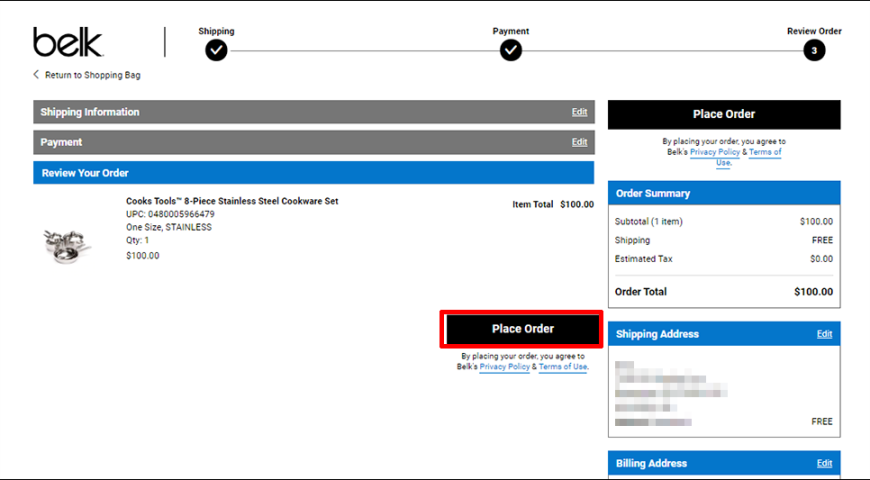The width and height of the screenshot is (870, 480).
Task: Click the Shipping step label
Action: (x=216, y=31)
